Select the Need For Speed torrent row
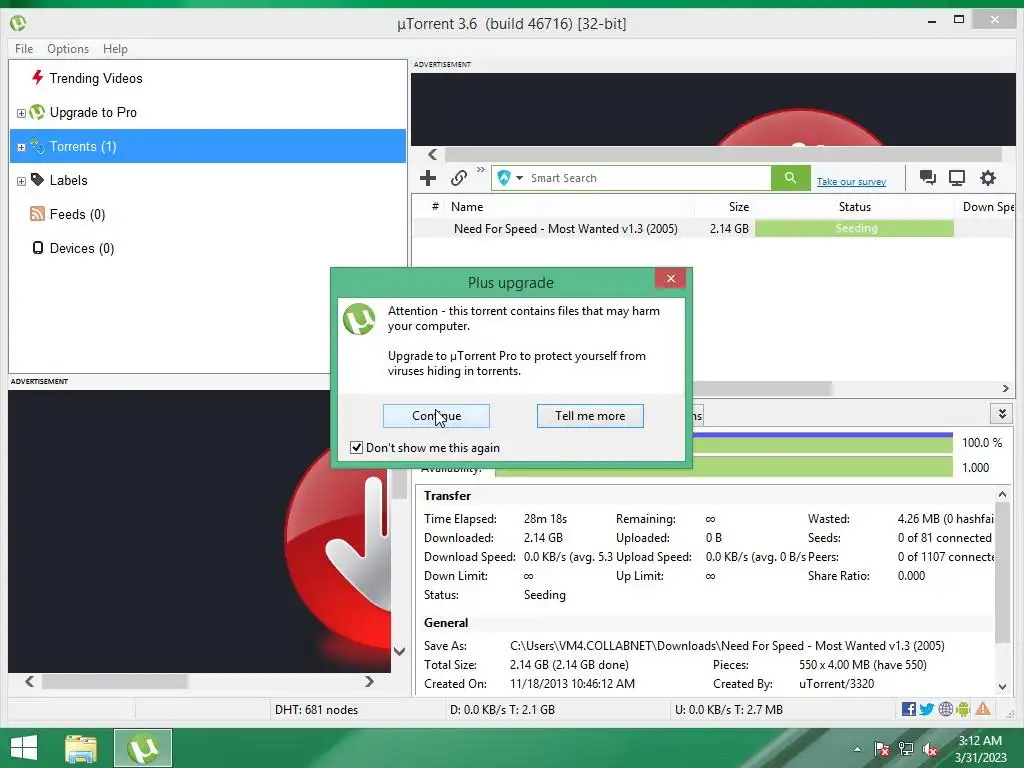The height and width of the screenshot is (768, 1024). pyautogui.click(x=714, y=229)
